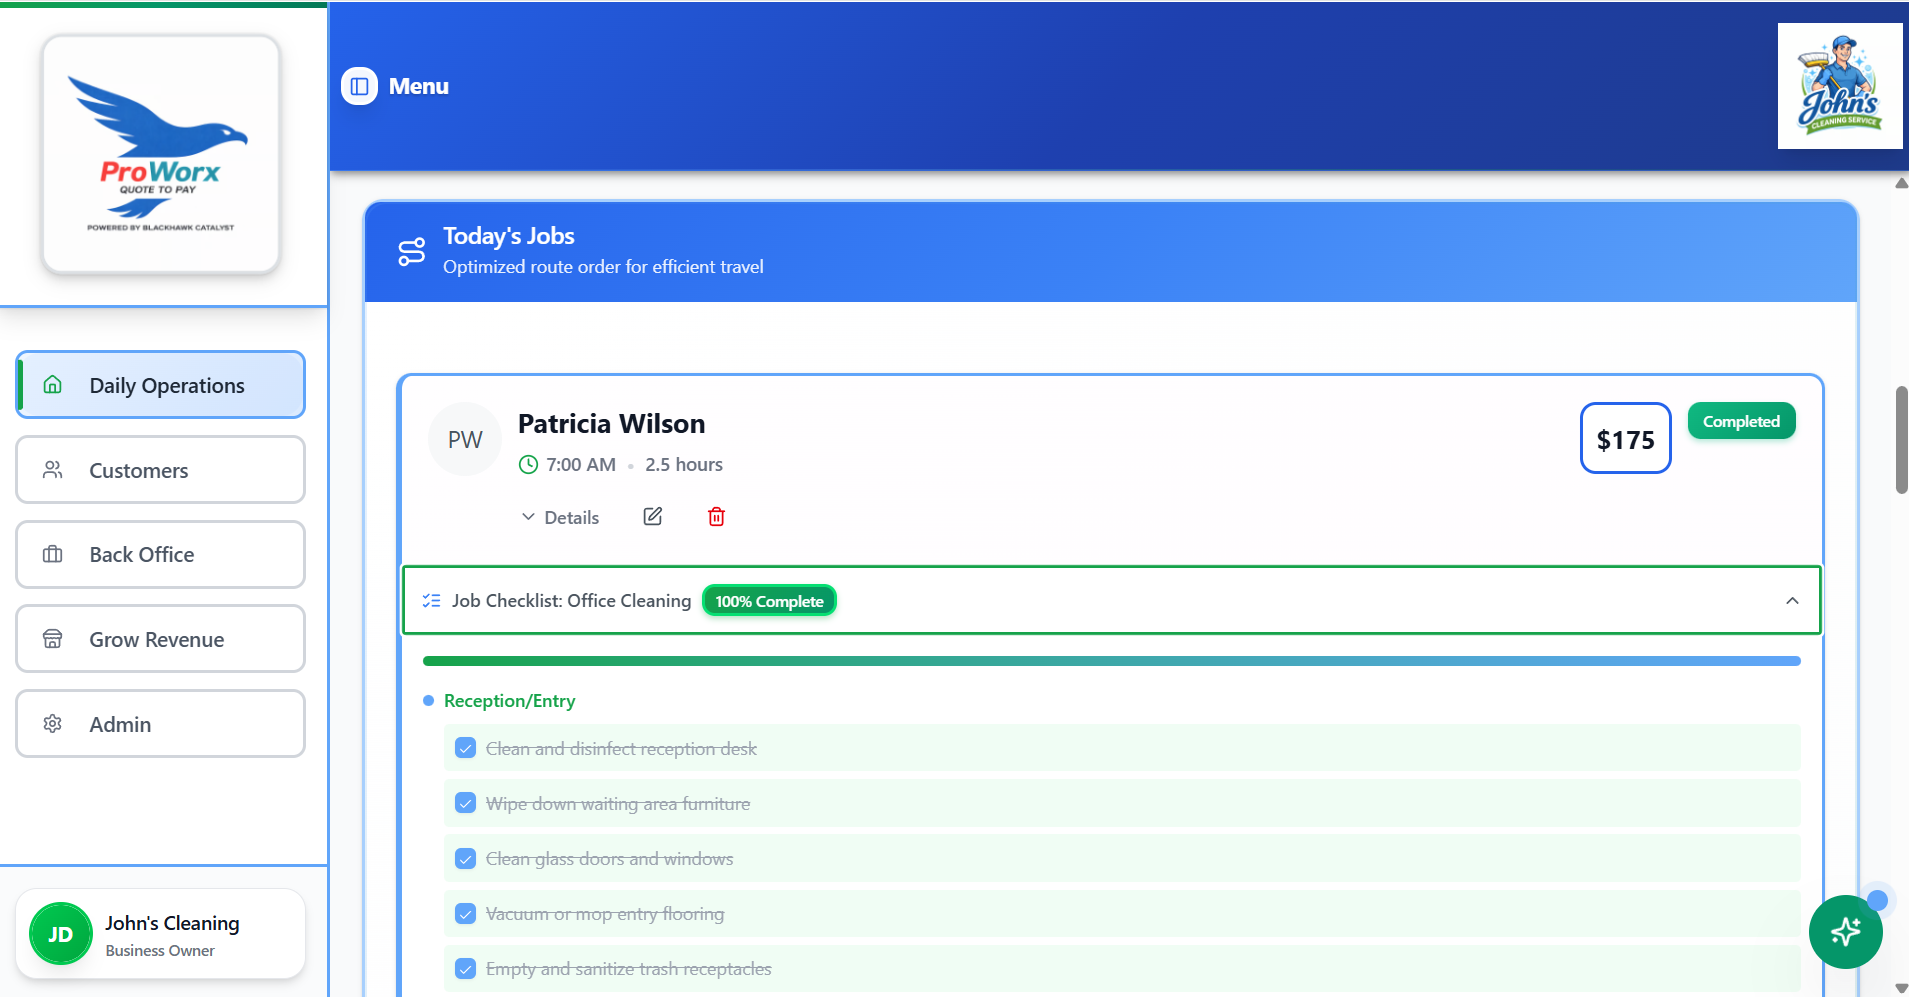The height and width of the screenshot is (997, 1909).
Task: Click the Back Office briefcase icon
Action: click(53, 554)
